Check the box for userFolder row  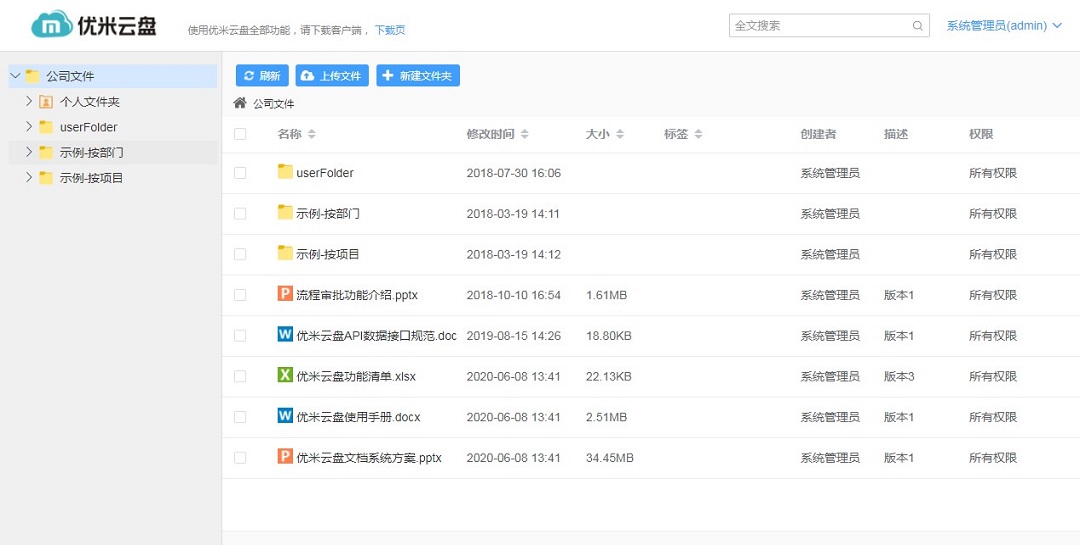(240, 173)
